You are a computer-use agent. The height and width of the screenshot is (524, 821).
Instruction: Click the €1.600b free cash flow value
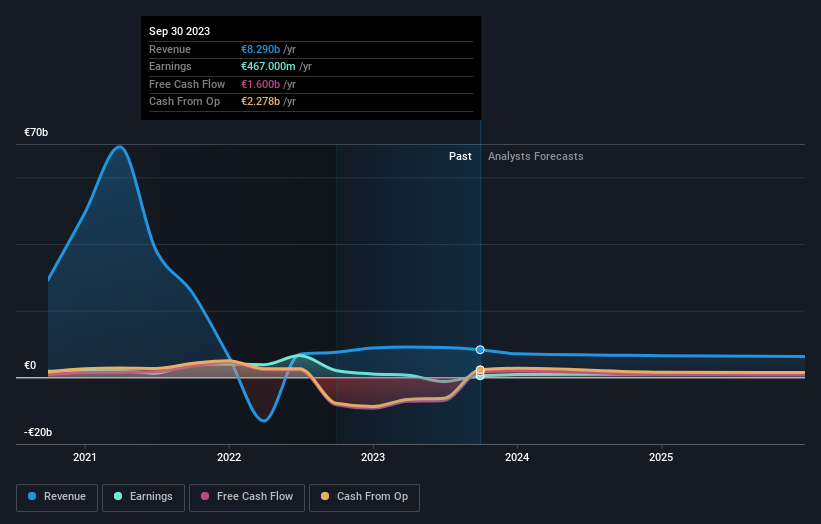tap(260, 84)
